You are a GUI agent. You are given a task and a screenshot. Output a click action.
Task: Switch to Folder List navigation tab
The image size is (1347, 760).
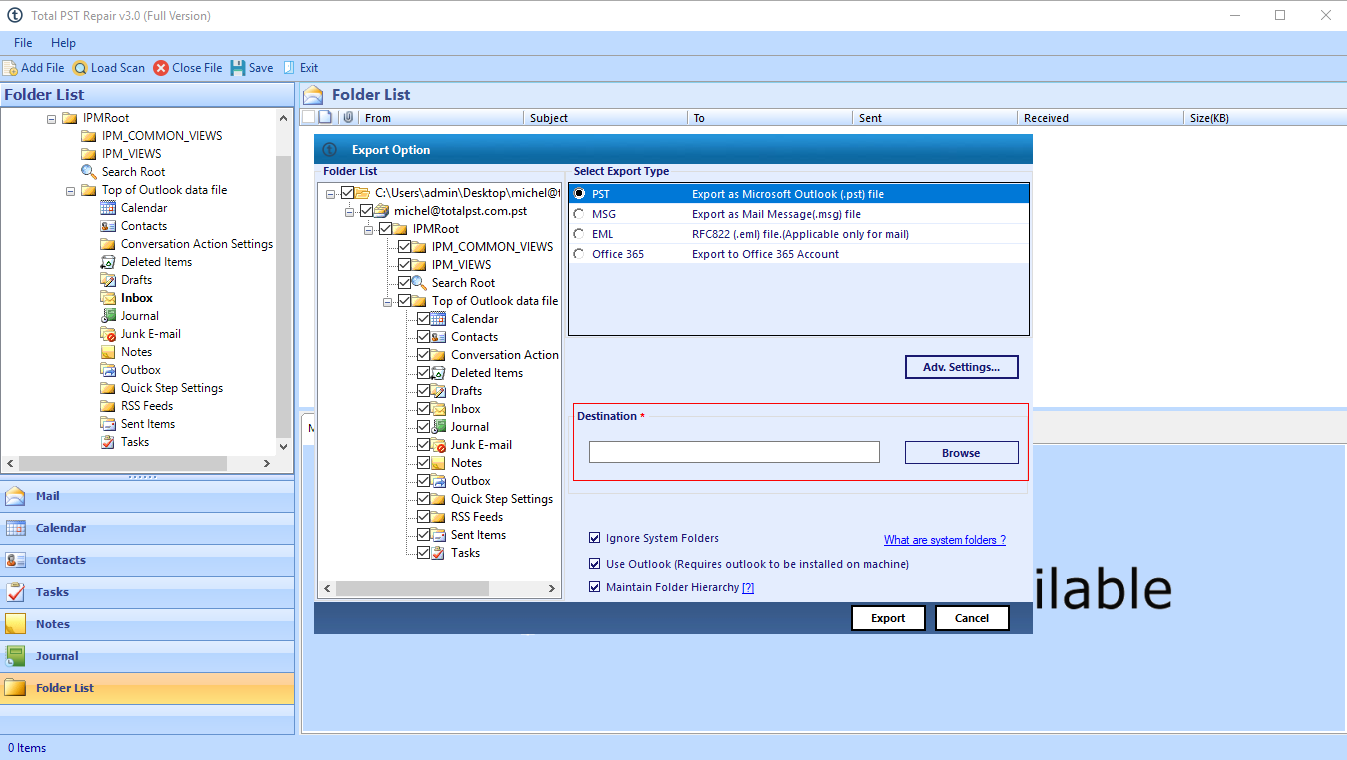tap(147, 688)
